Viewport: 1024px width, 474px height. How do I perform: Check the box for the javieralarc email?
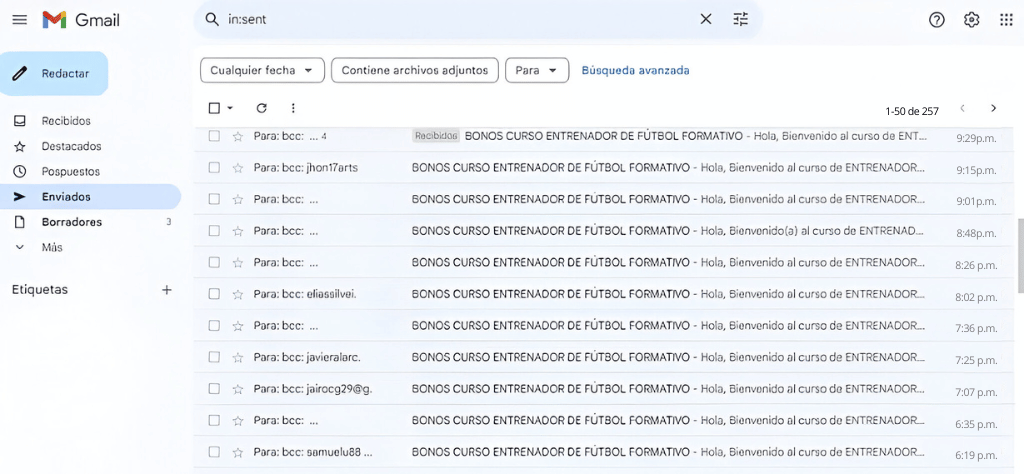pos(214,357)
